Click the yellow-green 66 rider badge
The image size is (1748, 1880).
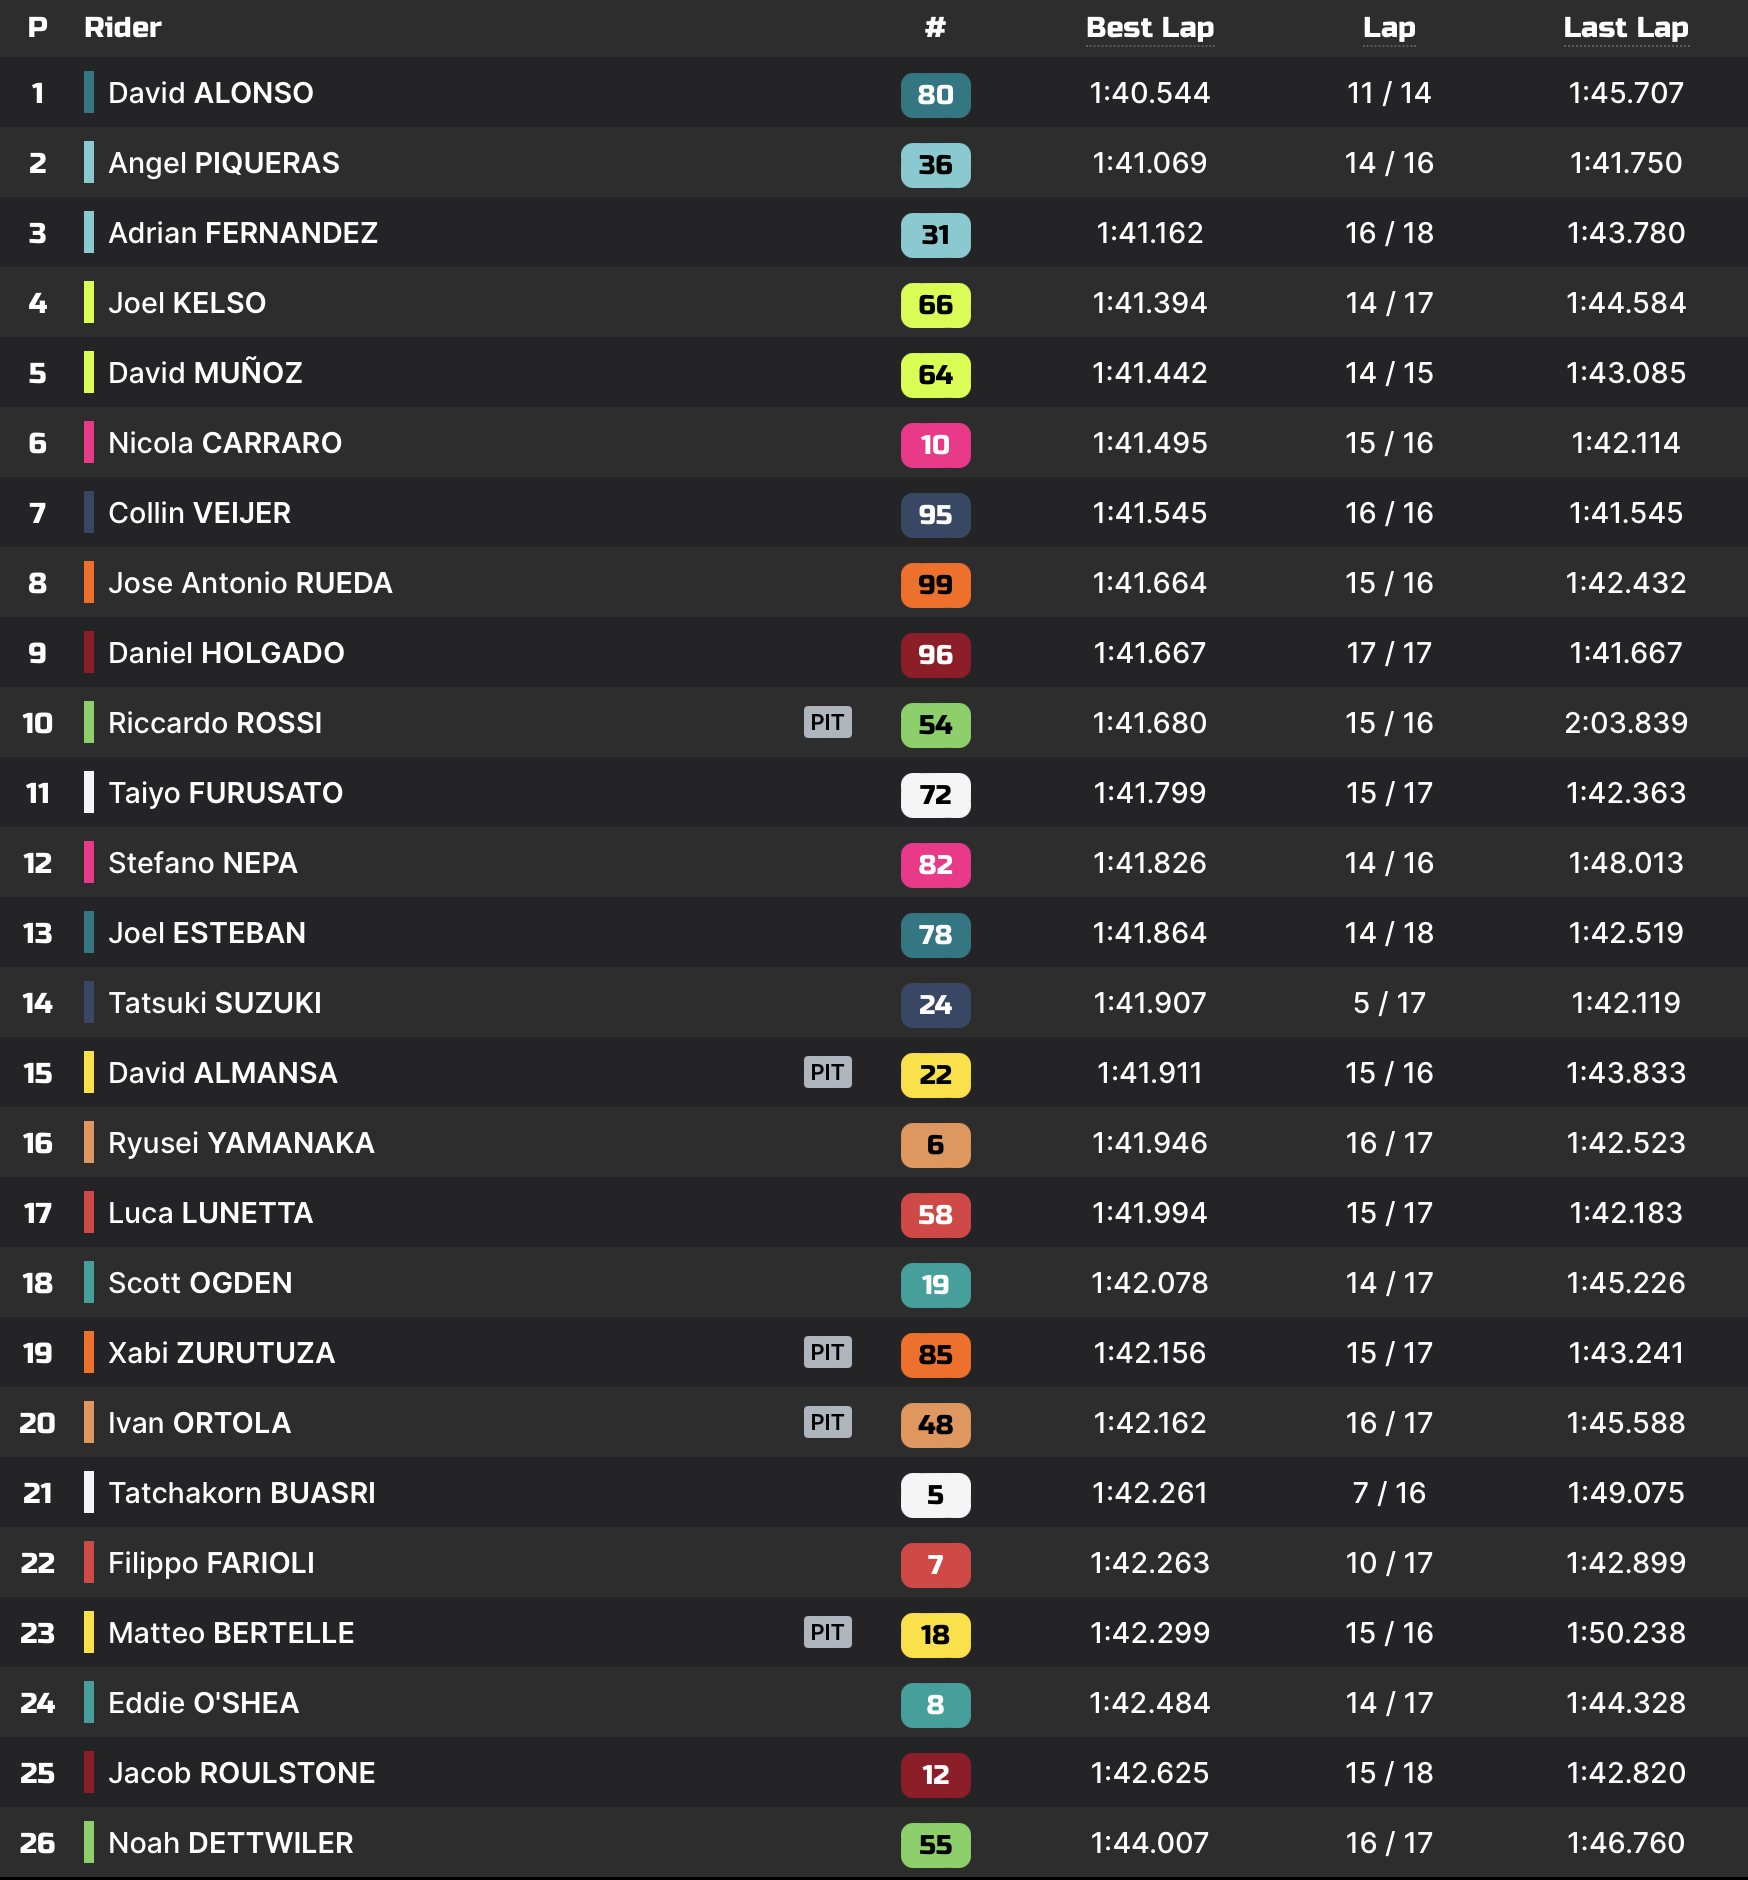tap(935, 305)
